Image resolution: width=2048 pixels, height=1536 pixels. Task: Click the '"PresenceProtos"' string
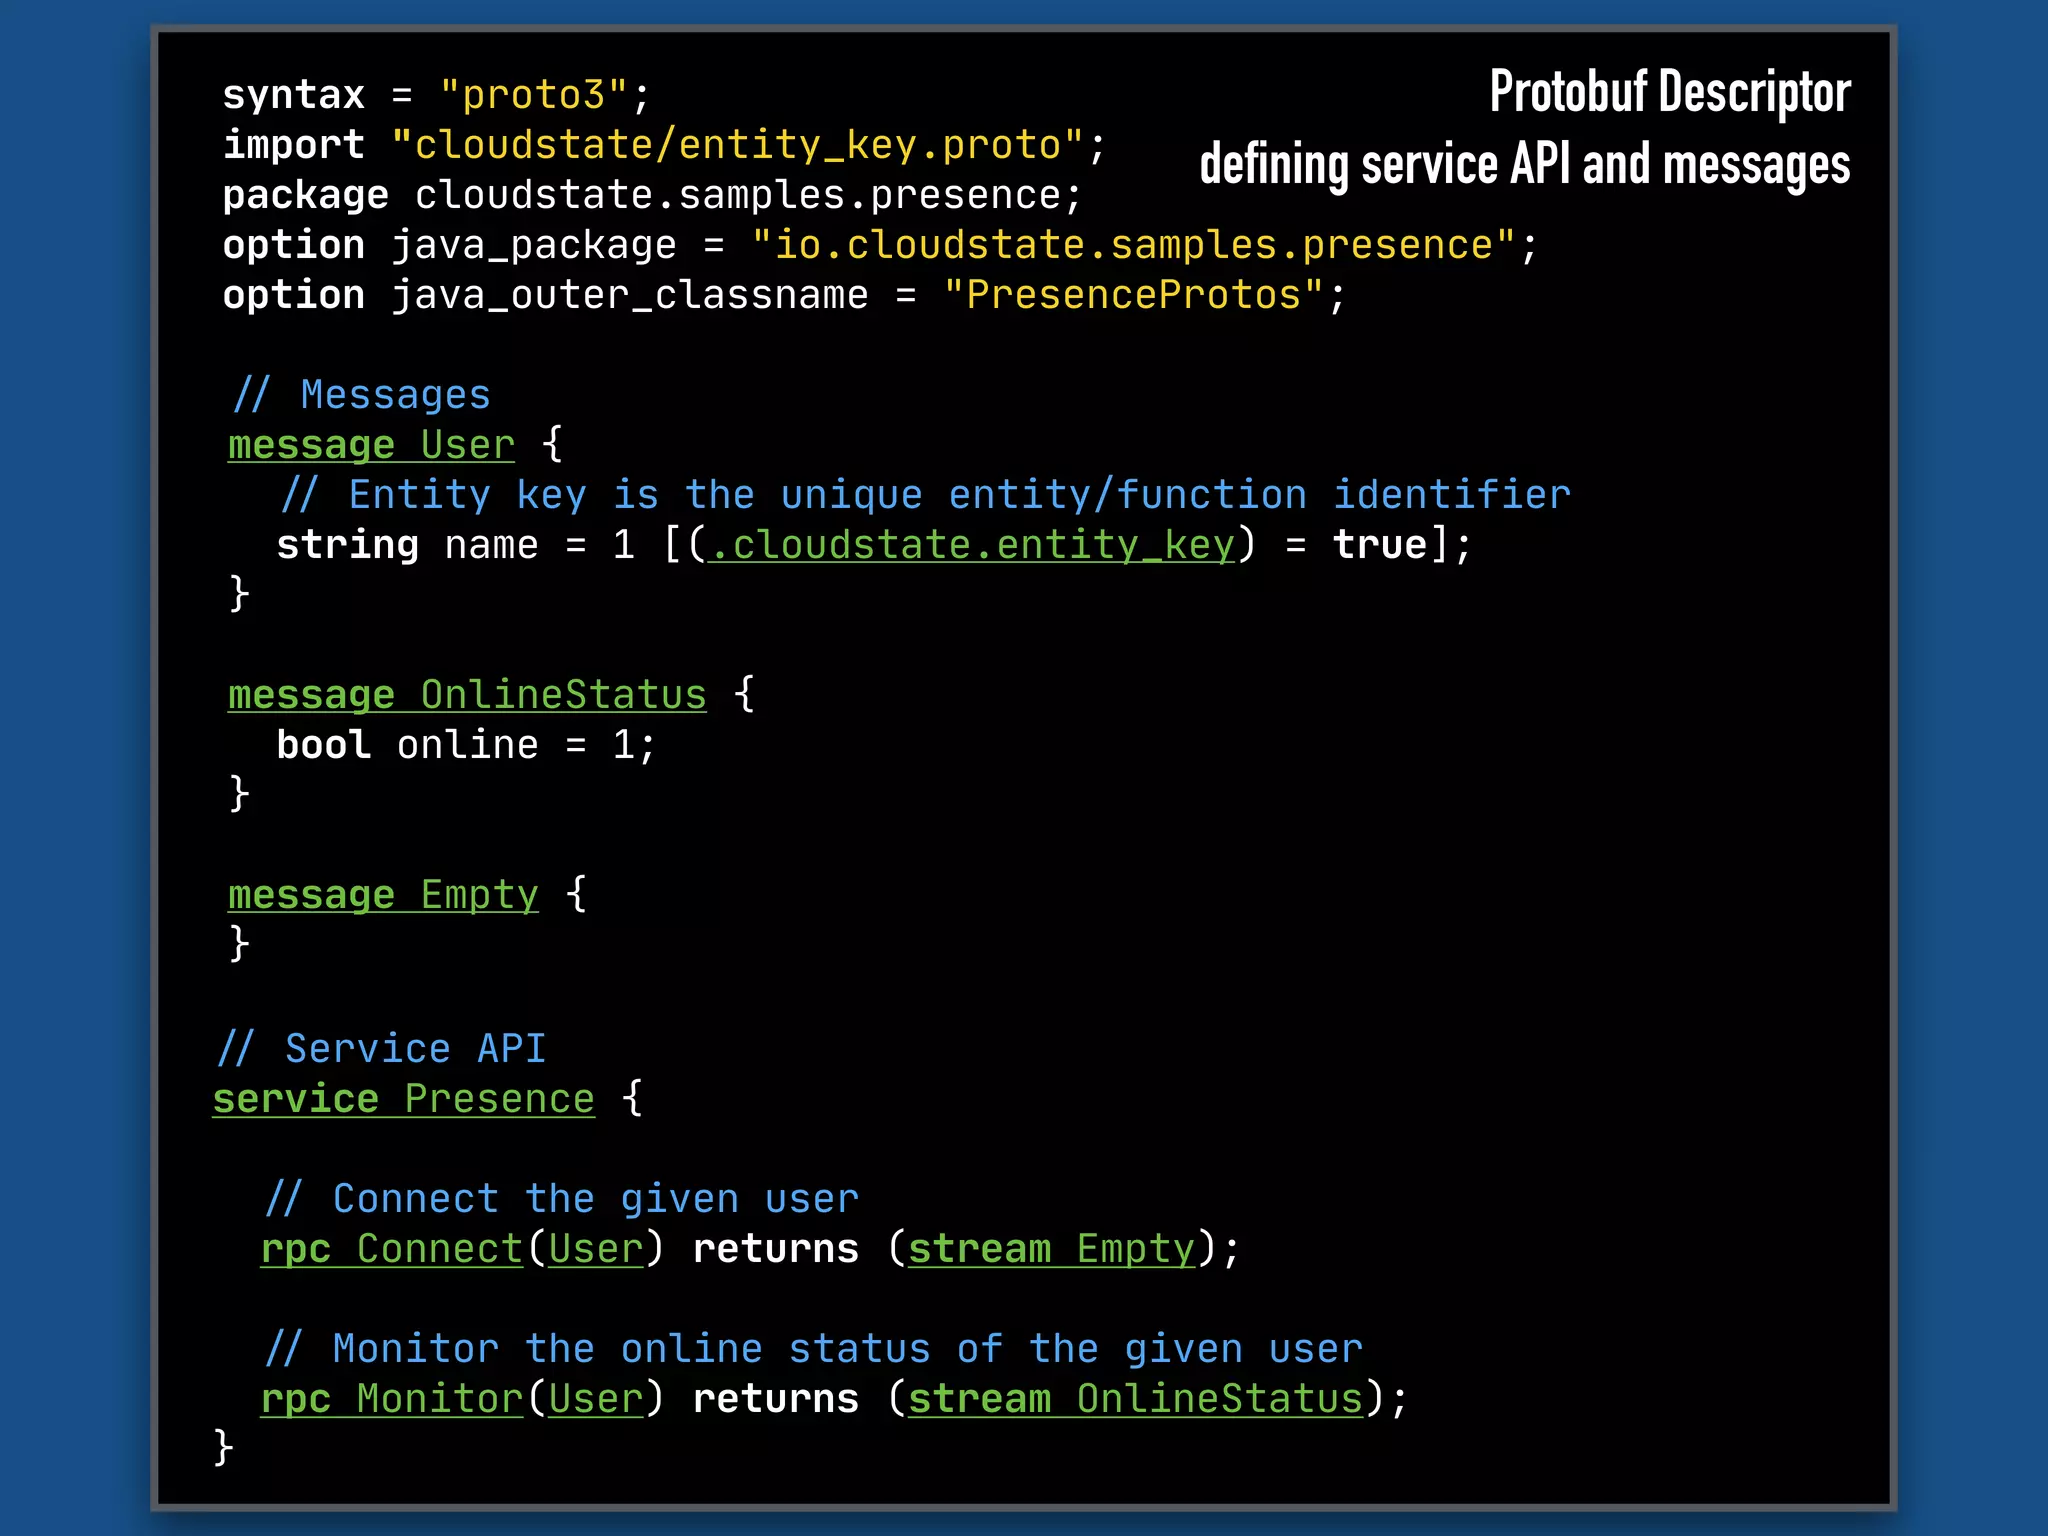pyautogui.click(x=1134, y=295)
